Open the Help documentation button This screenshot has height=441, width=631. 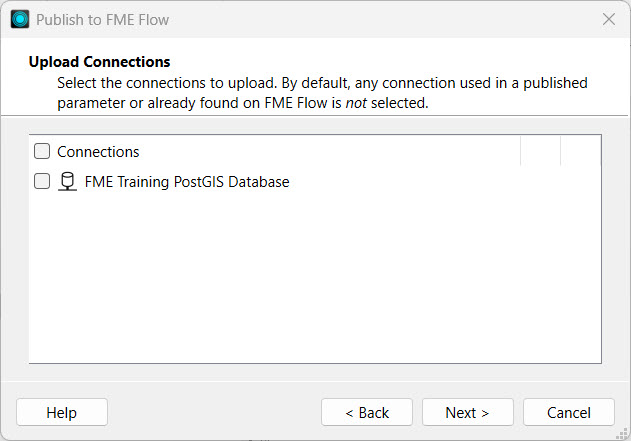[x=62, y=412]
